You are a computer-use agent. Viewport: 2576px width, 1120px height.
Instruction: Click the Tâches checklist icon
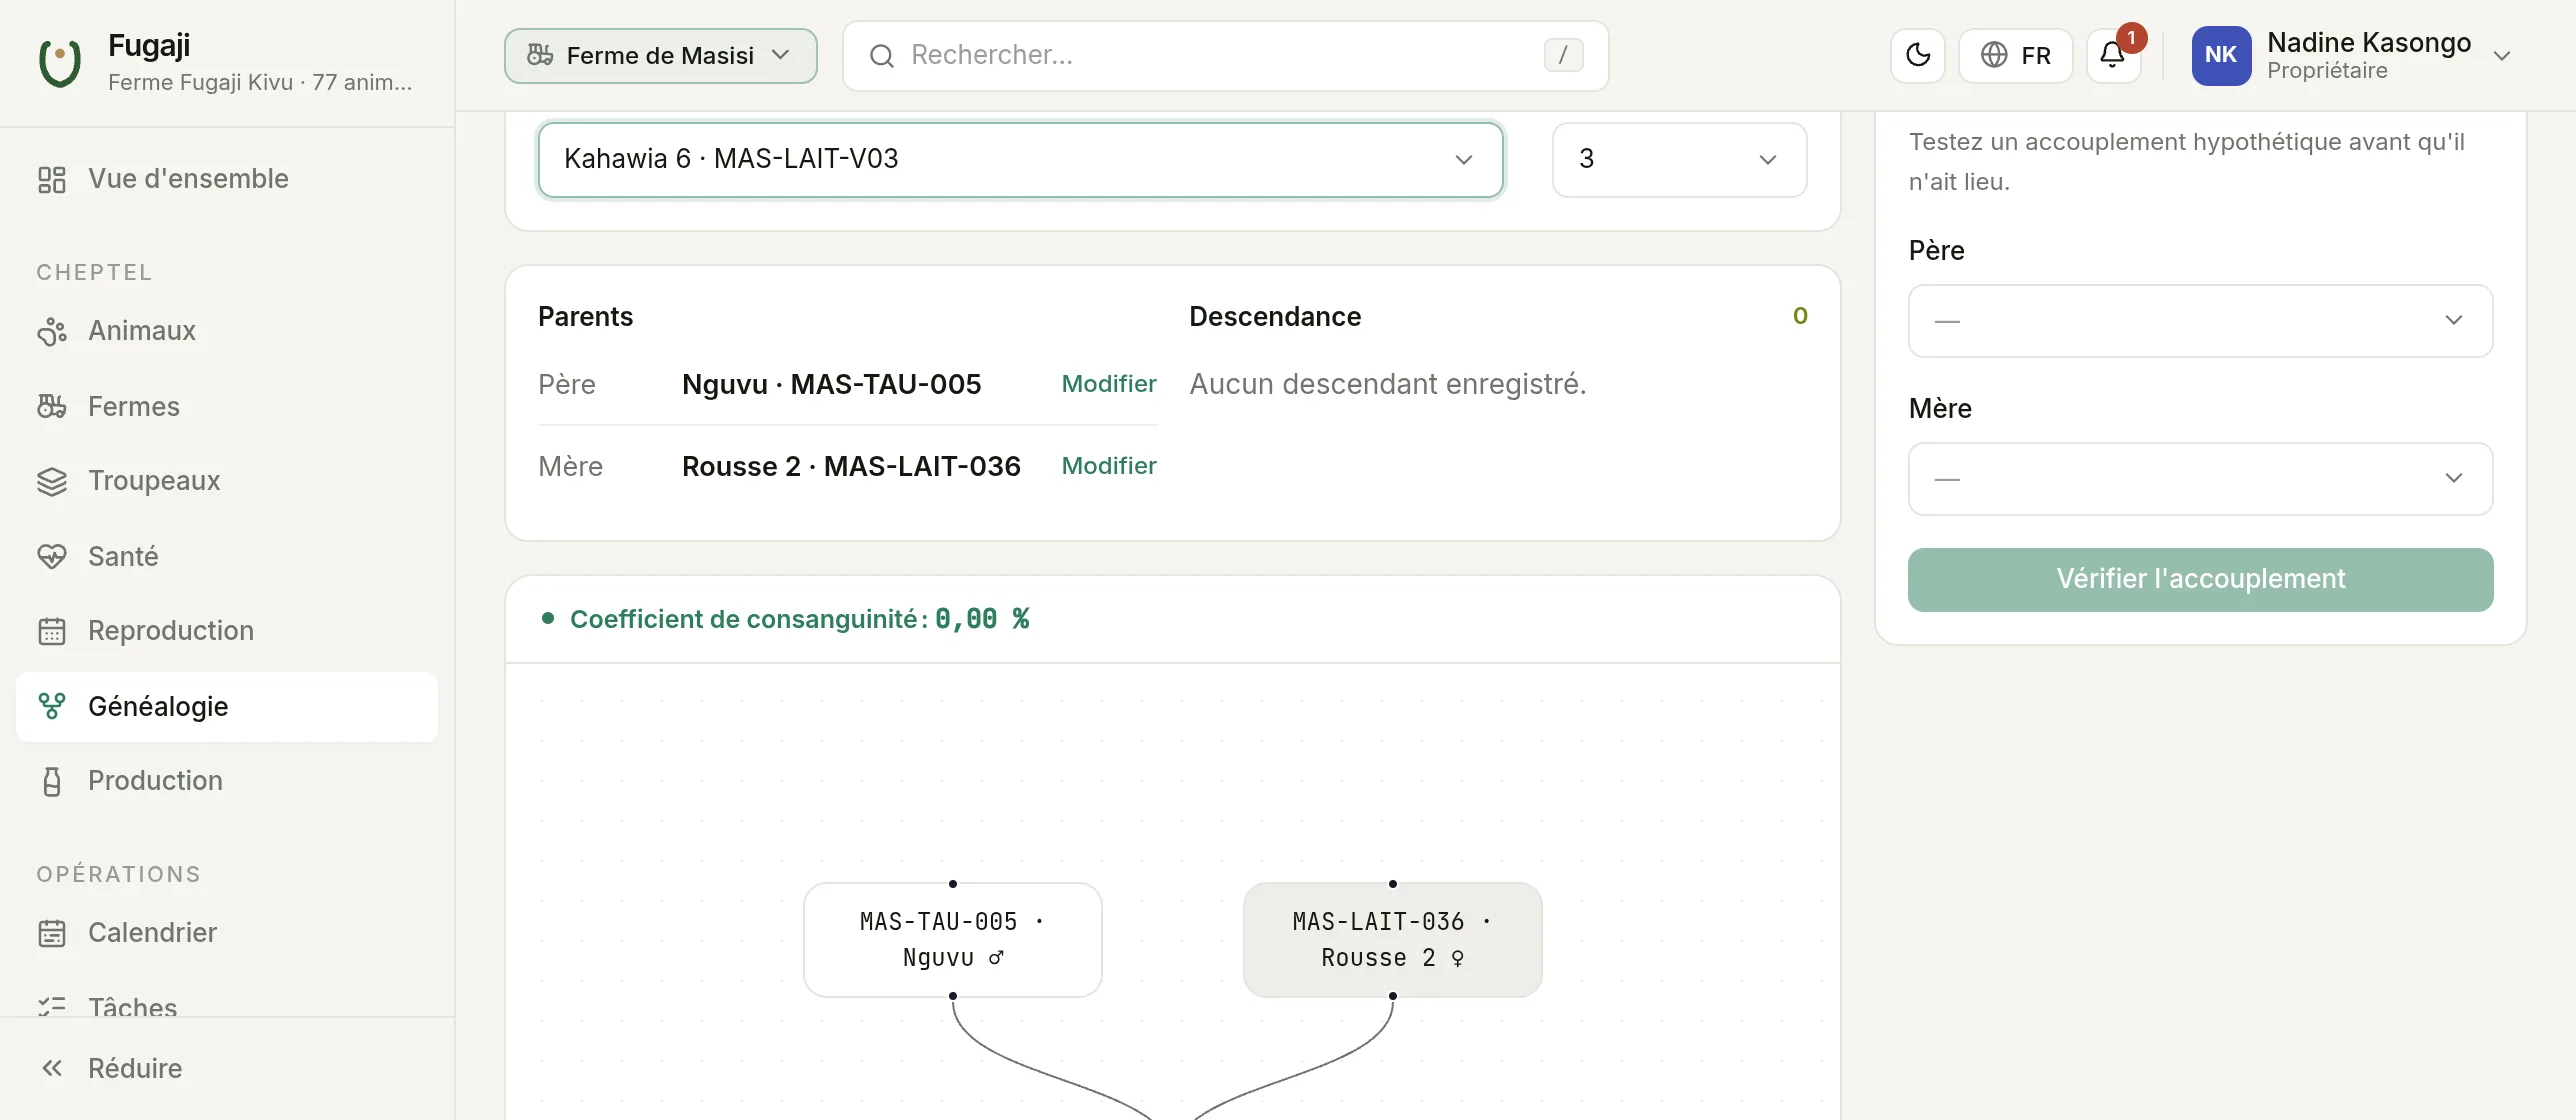coord(52,1006)
